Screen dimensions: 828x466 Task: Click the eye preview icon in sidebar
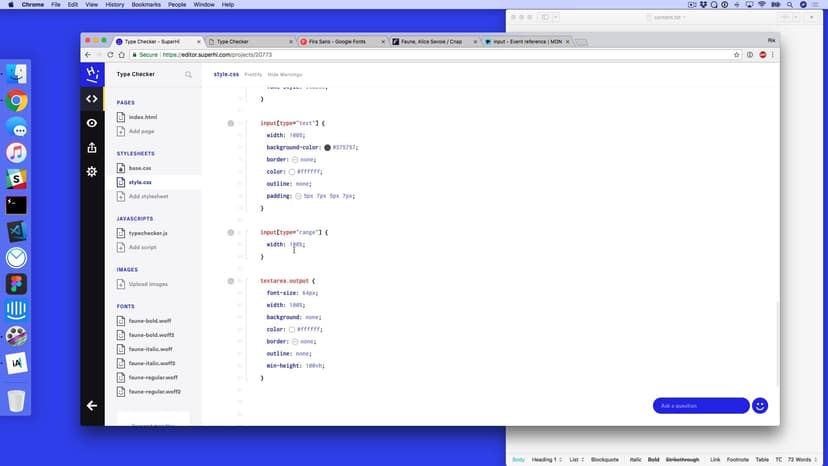[92, 123]
